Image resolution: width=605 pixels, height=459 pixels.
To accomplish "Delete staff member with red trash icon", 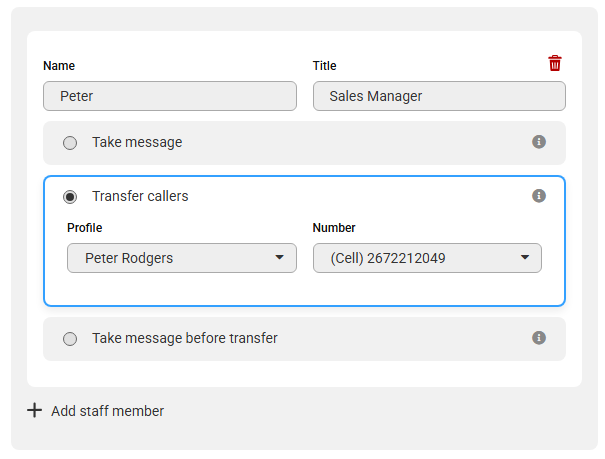I will coord(555,64).
